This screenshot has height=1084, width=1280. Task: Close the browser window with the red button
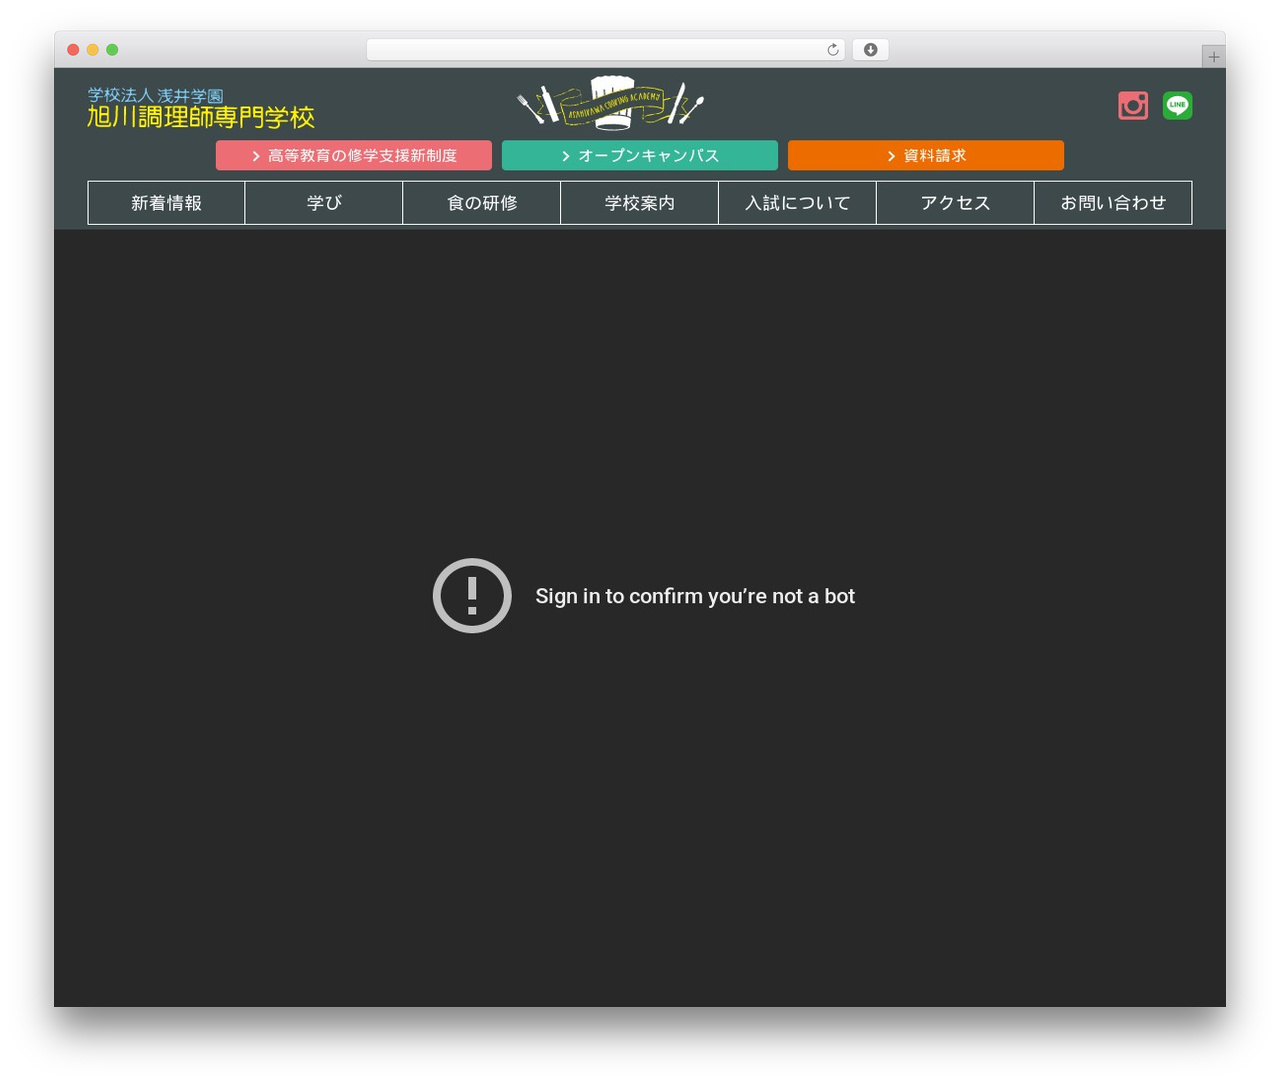(x=73, y=50)
